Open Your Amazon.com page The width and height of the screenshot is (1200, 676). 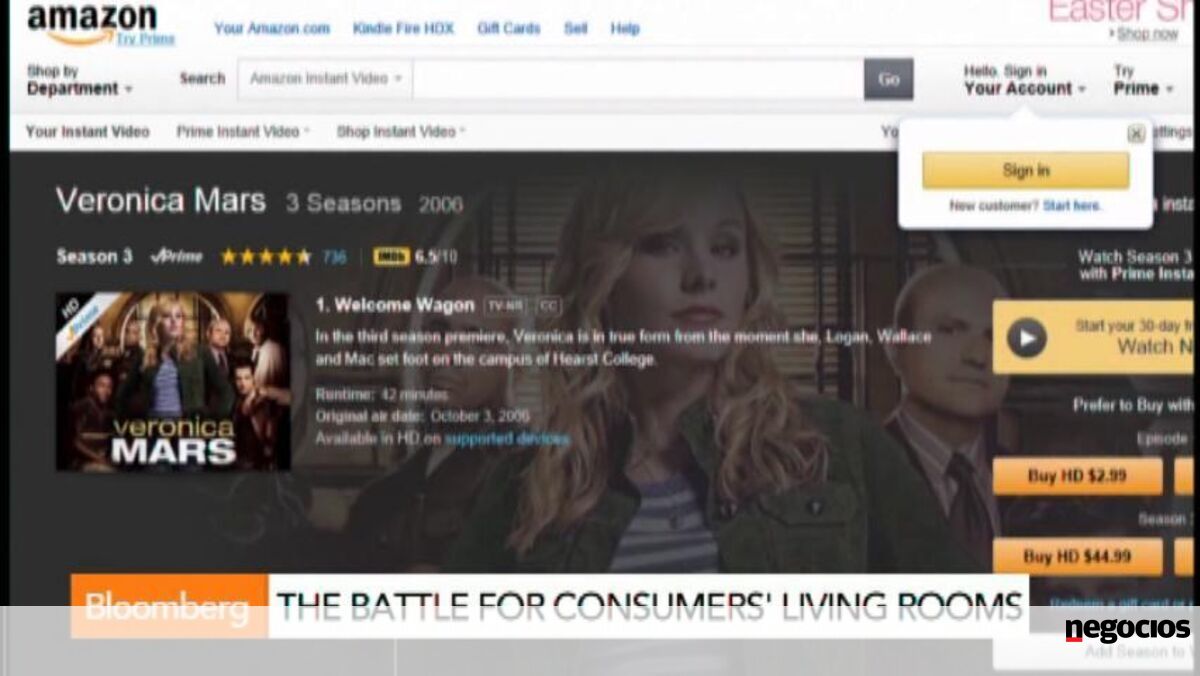272,29
